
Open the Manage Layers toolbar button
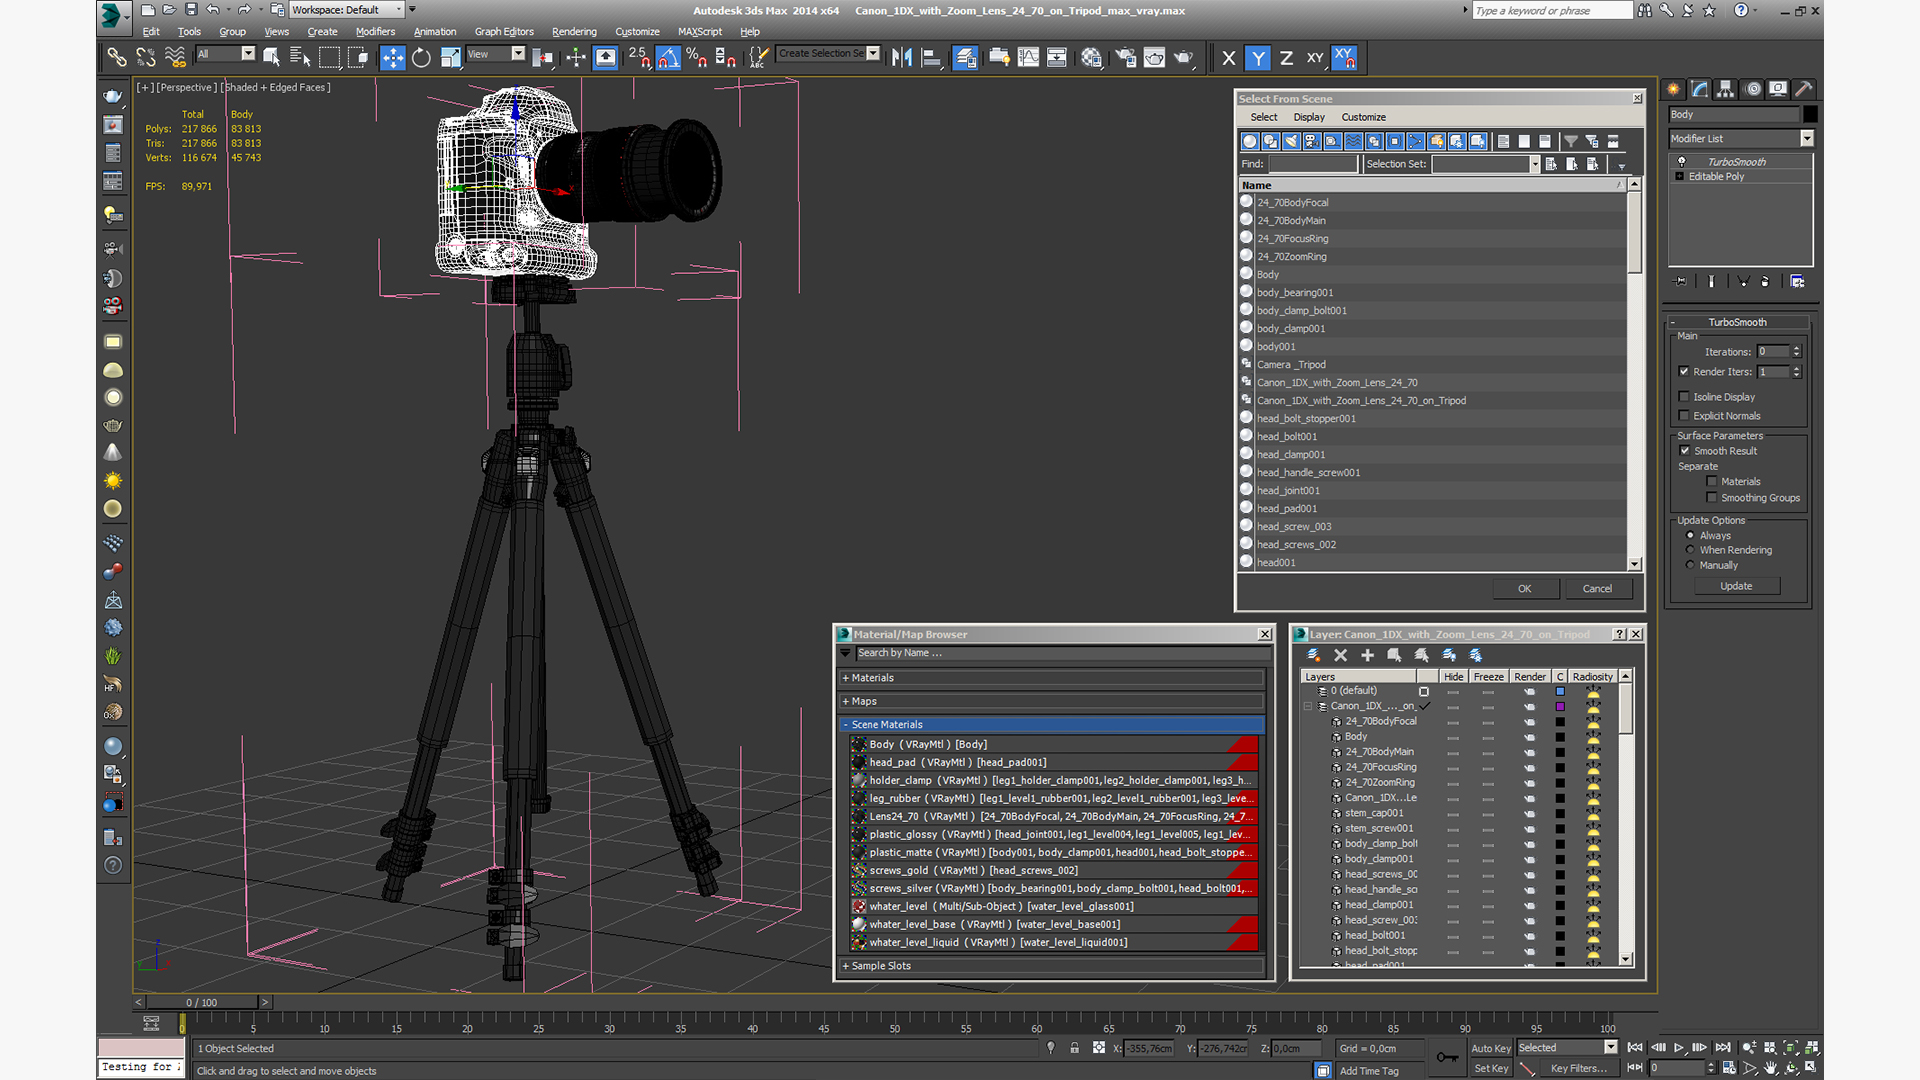[965, 57]
